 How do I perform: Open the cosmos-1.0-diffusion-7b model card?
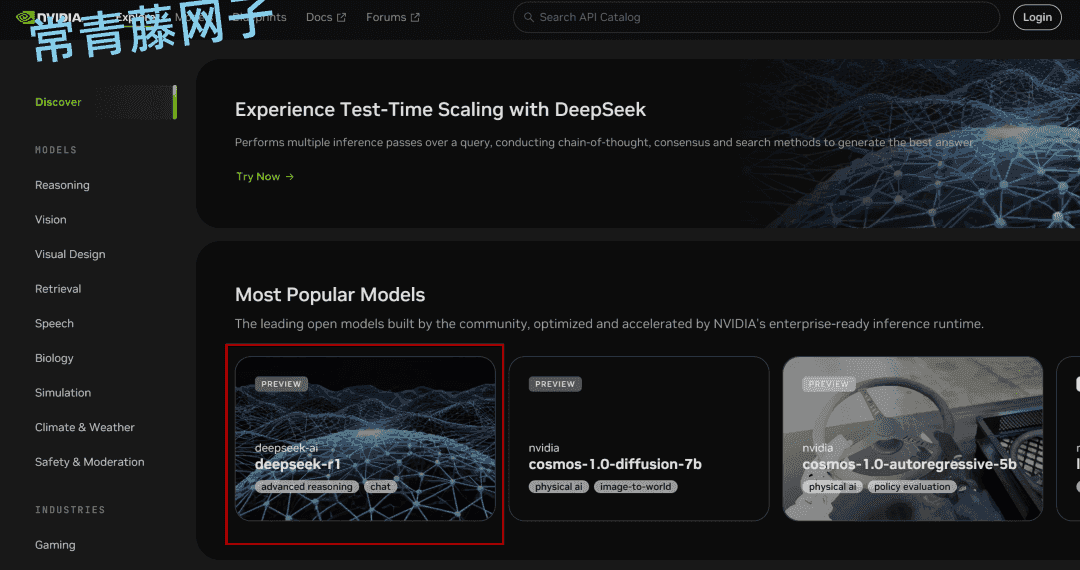click(x=638, y=439)
